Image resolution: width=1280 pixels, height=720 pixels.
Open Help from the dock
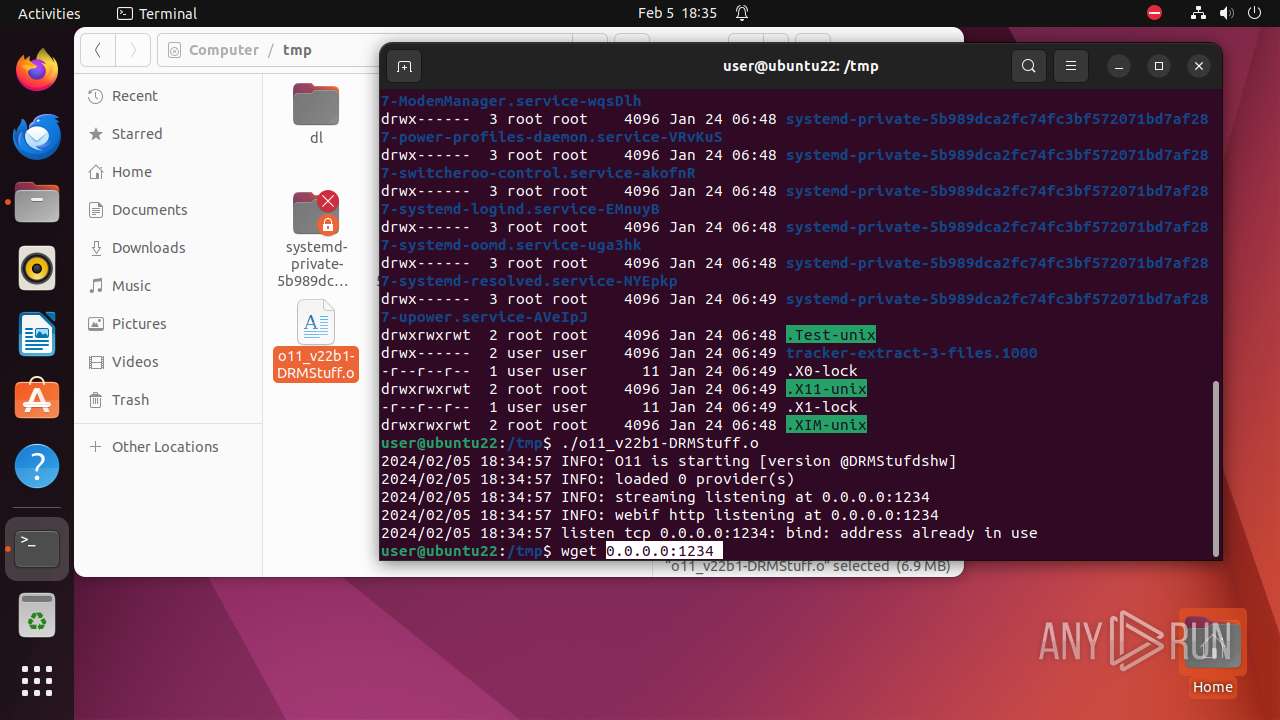tap(37, 465)
